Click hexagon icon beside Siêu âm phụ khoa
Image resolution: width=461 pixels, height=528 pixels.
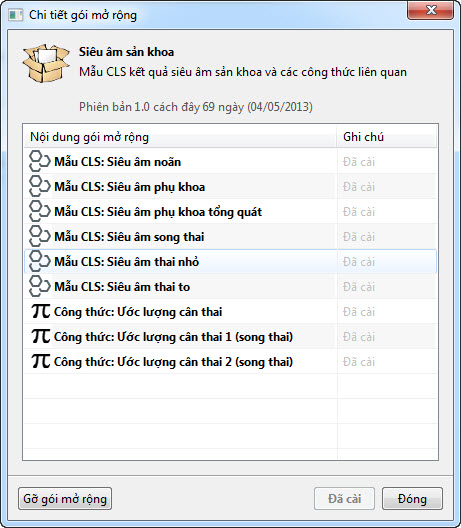coord(39,186)
